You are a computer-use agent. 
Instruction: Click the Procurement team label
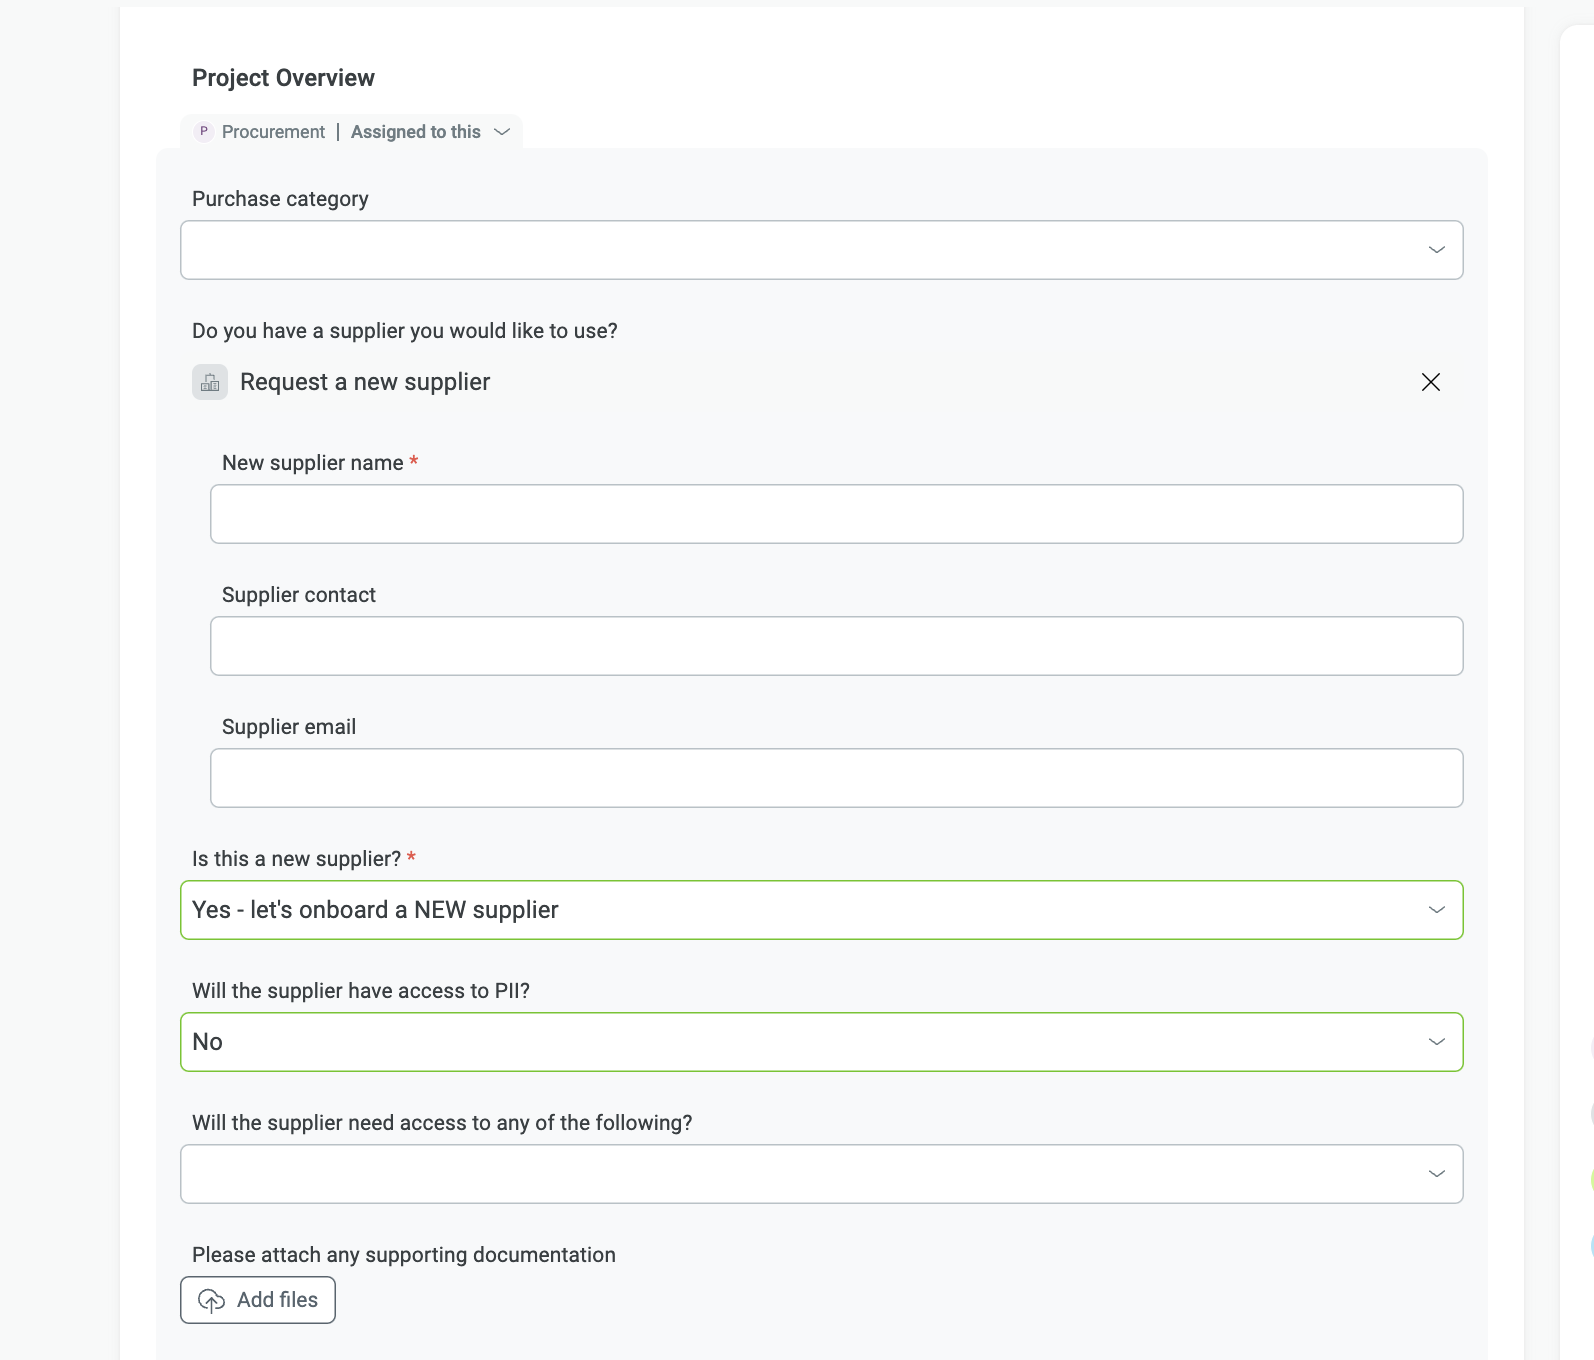pos(273,132)
